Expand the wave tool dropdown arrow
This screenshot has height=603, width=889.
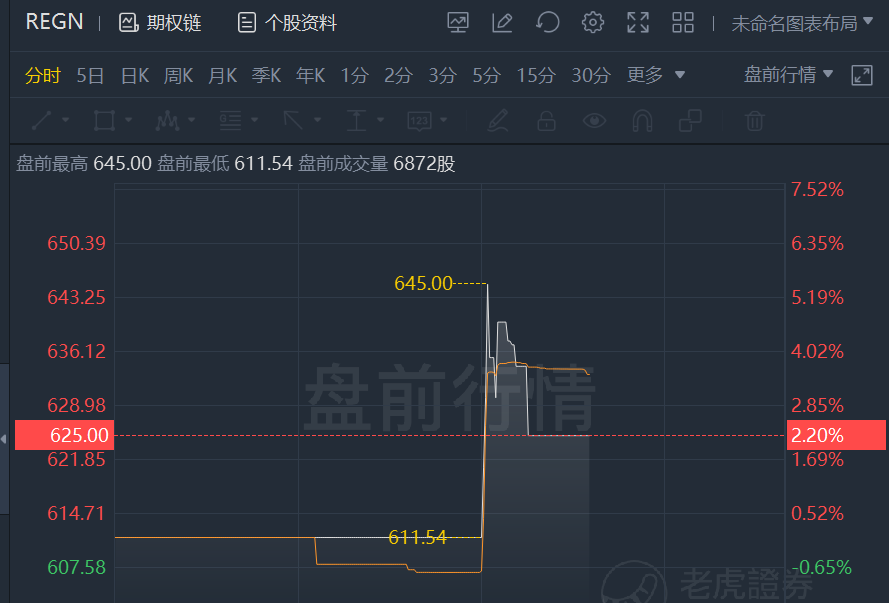pos(191,120)
